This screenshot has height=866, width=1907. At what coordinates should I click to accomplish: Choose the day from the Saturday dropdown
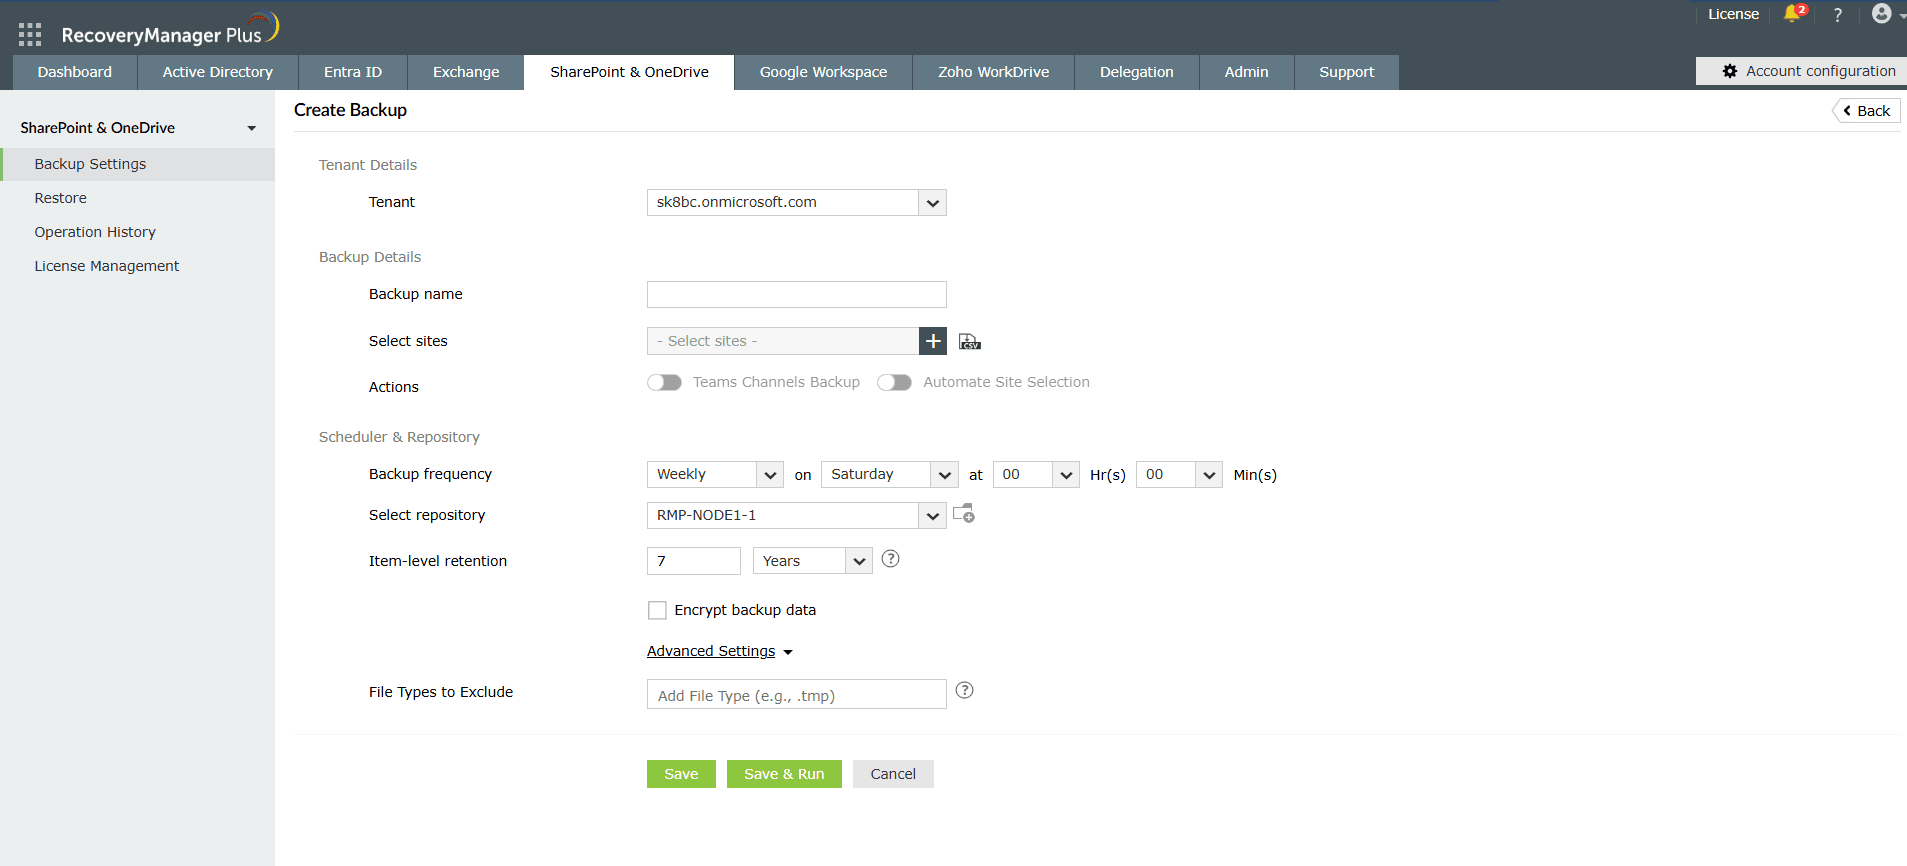coord(890,474)
